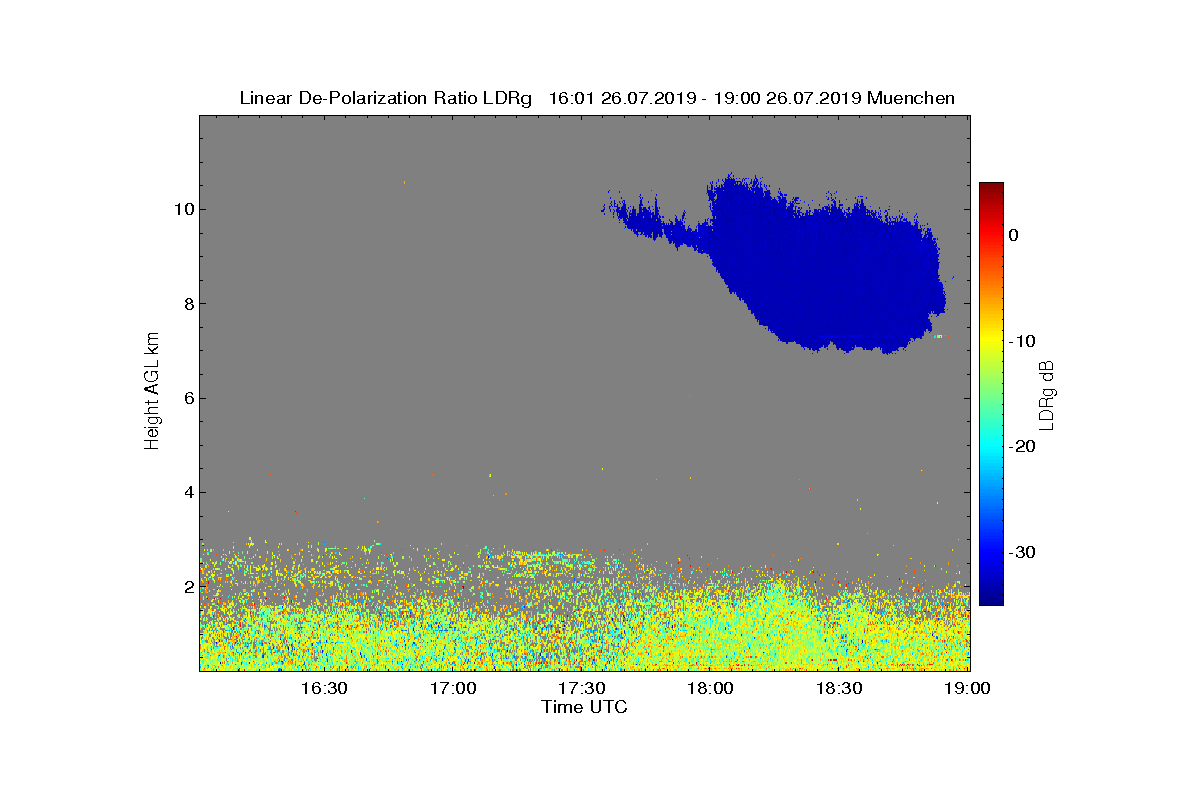Click the dark blue bottom of the colorbar
The height and width of the screenshot is (800, 1200).
tap(991, 598)
